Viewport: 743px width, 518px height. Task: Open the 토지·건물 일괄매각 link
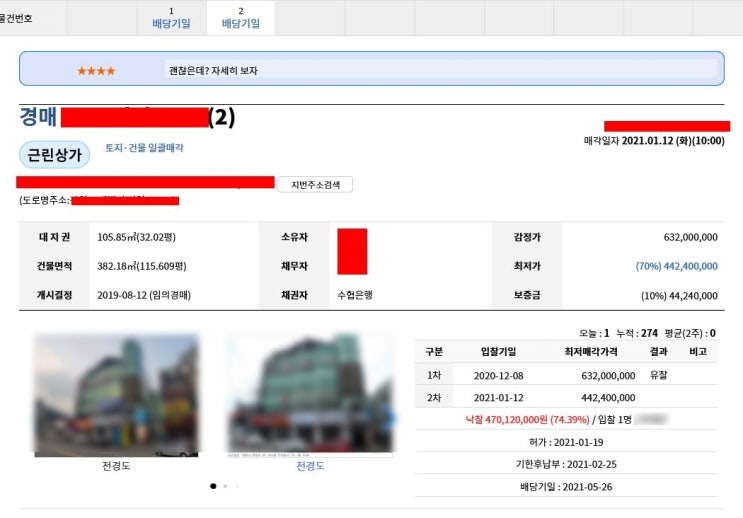tap(144, 148)
